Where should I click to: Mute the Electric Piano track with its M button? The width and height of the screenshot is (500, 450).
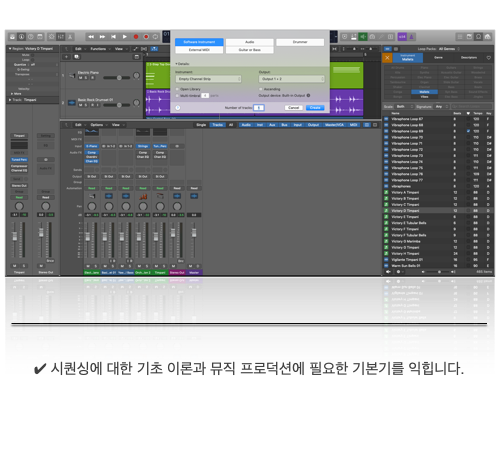point(80,78)
